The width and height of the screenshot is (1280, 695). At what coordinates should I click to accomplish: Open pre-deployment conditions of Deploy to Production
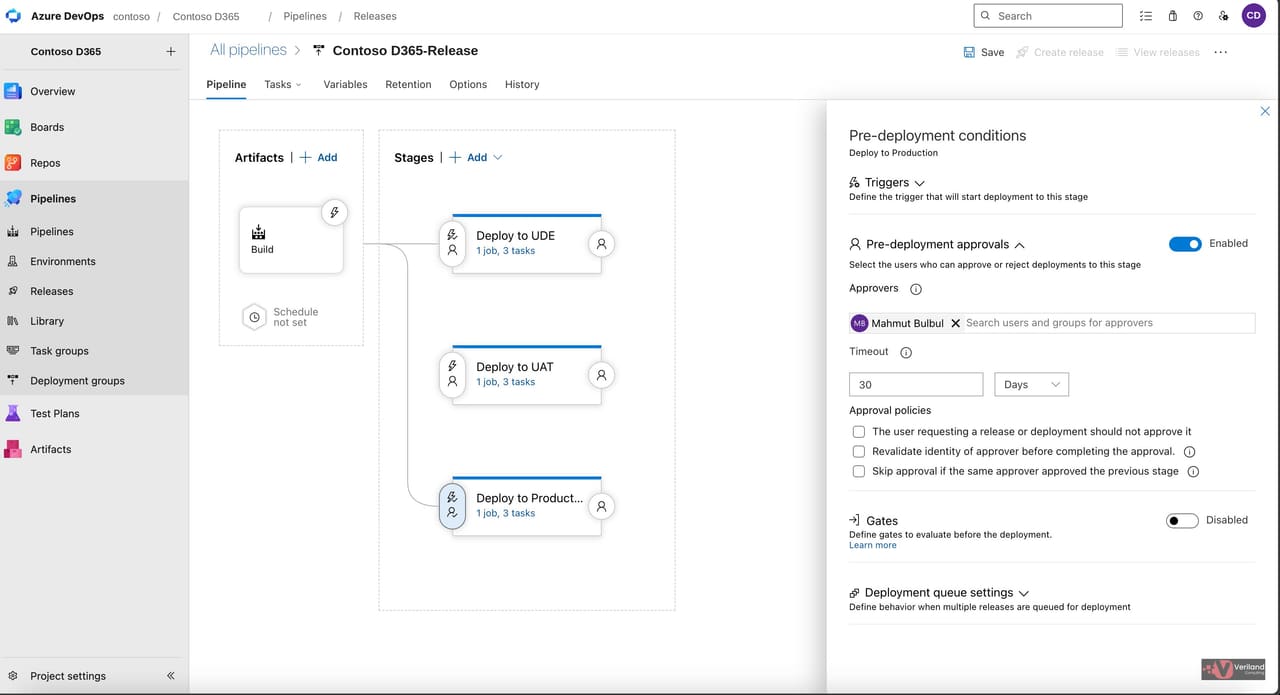click(x=452, y=505)
